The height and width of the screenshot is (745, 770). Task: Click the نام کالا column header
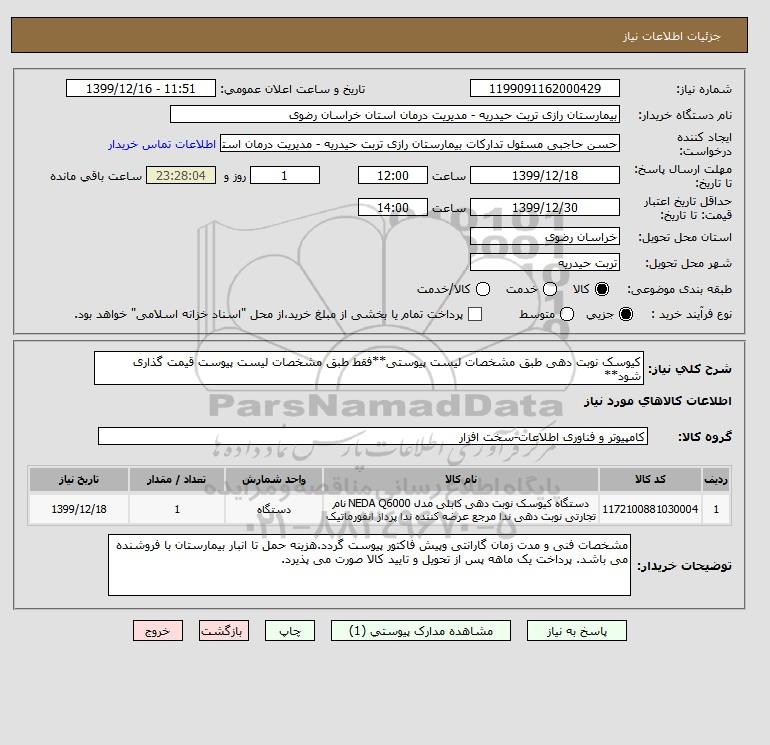click(461, 479)
